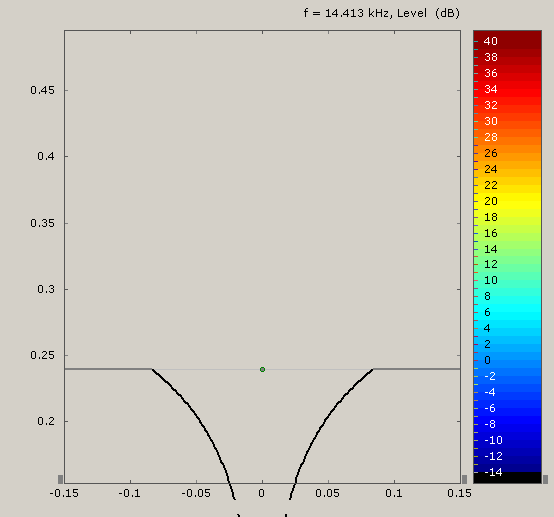554x517 pixels.
Task: Click the gray handle at plot's lower-right corner
Action: point(465,479)
